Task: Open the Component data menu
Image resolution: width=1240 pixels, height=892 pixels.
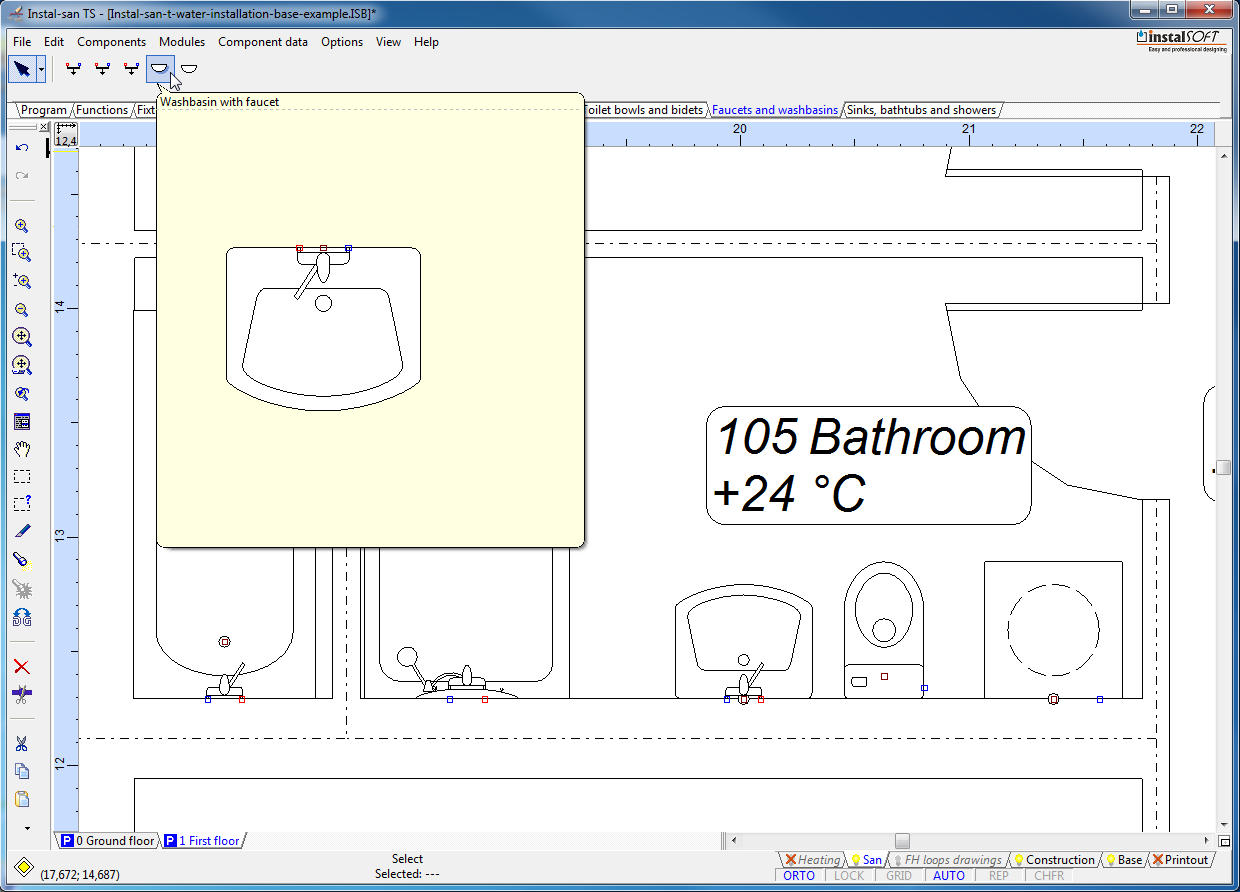Action: 263,42
